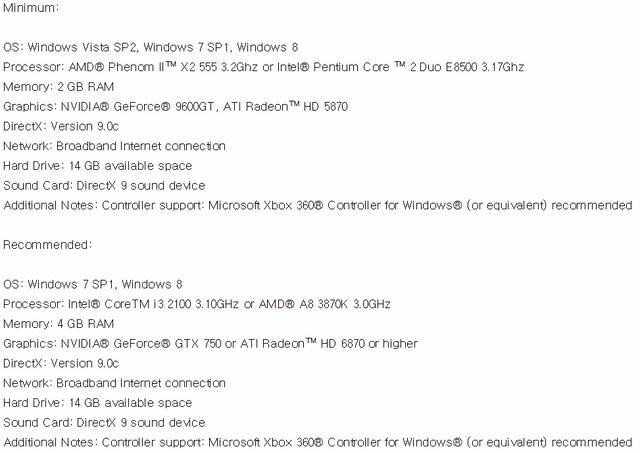
Task: Click the Intel Core i3 2100 processor line
Action: click(197, 304)
